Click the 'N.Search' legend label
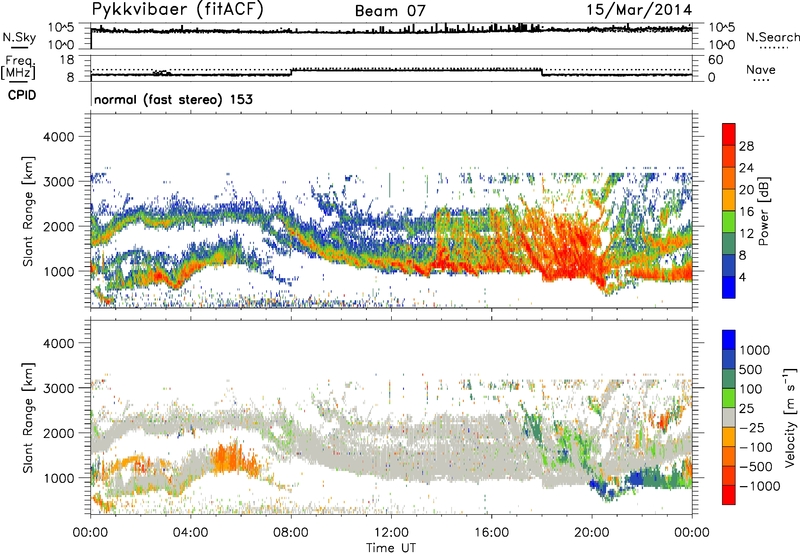The image size is (800, 554). point(772,37)
